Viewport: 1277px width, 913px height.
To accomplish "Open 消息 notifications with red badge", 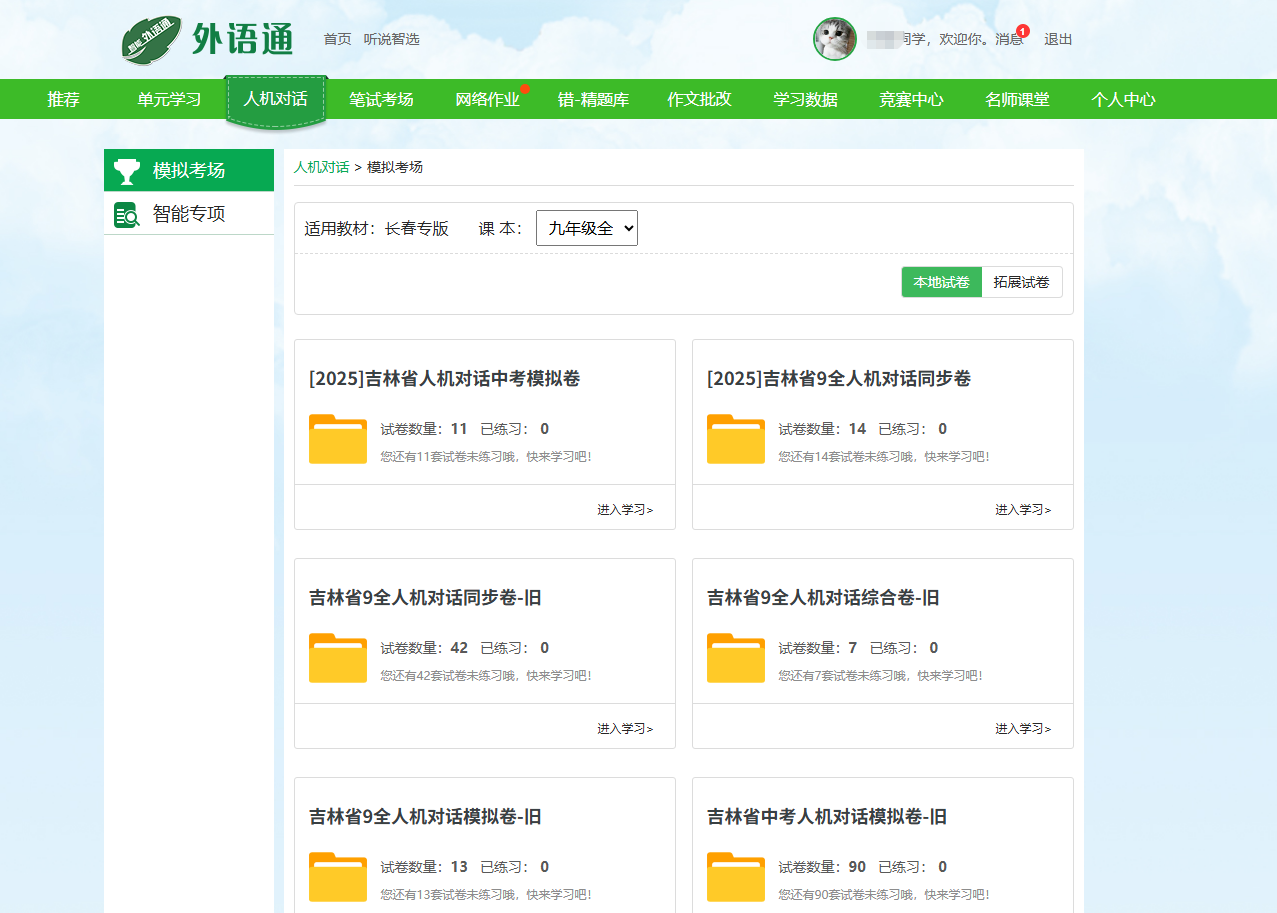I will [x=1009, y=39].
